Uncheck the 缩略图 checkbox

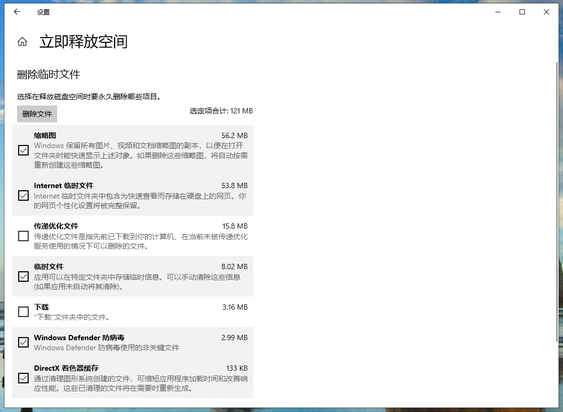click(x=23, y=150)
